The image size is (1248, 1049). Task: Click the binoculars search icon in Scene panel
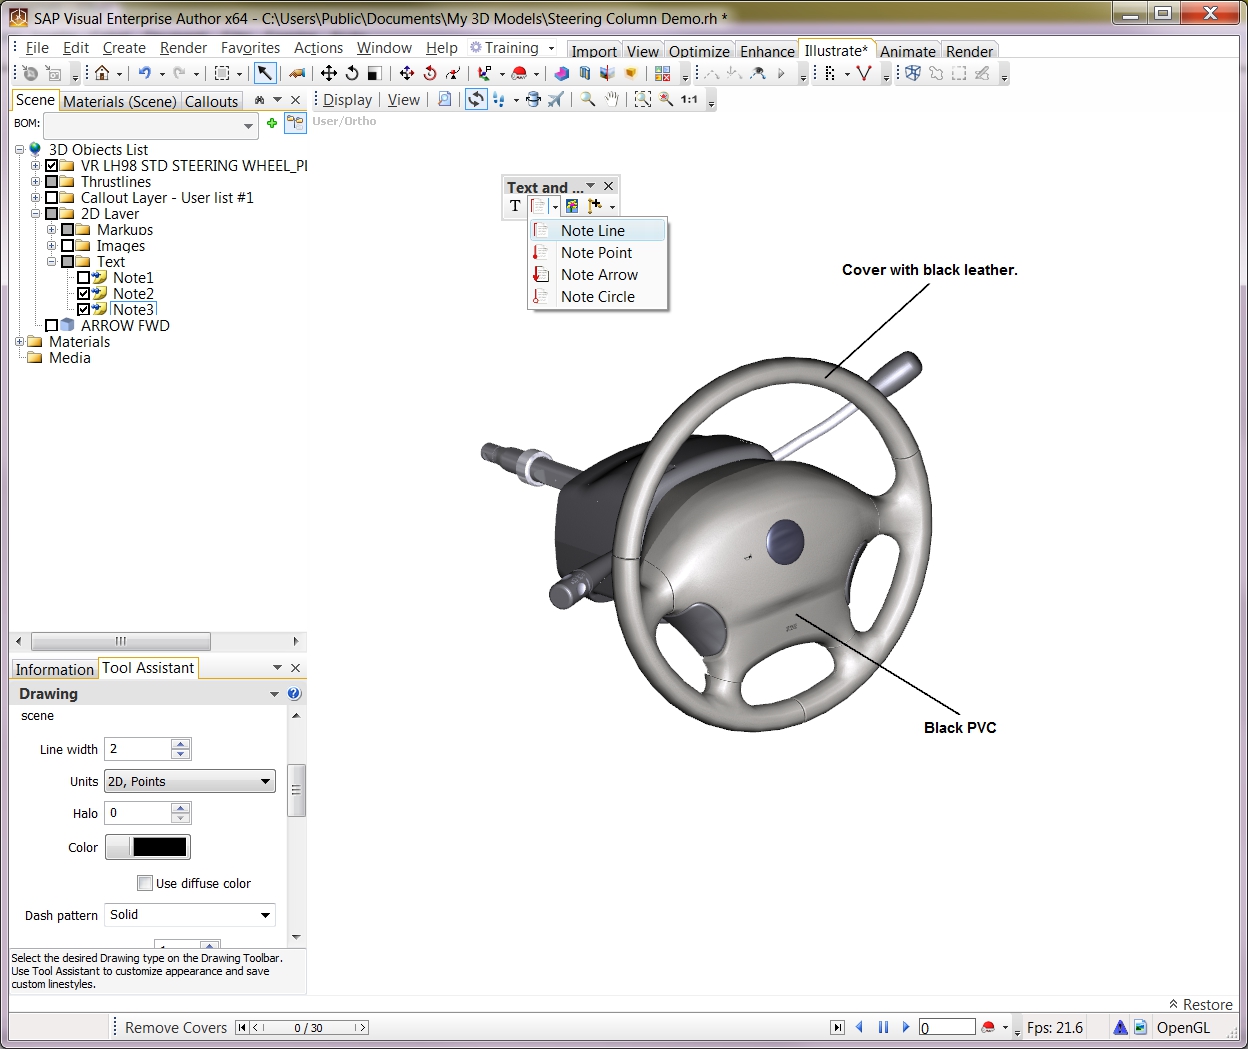coord(260,100)
